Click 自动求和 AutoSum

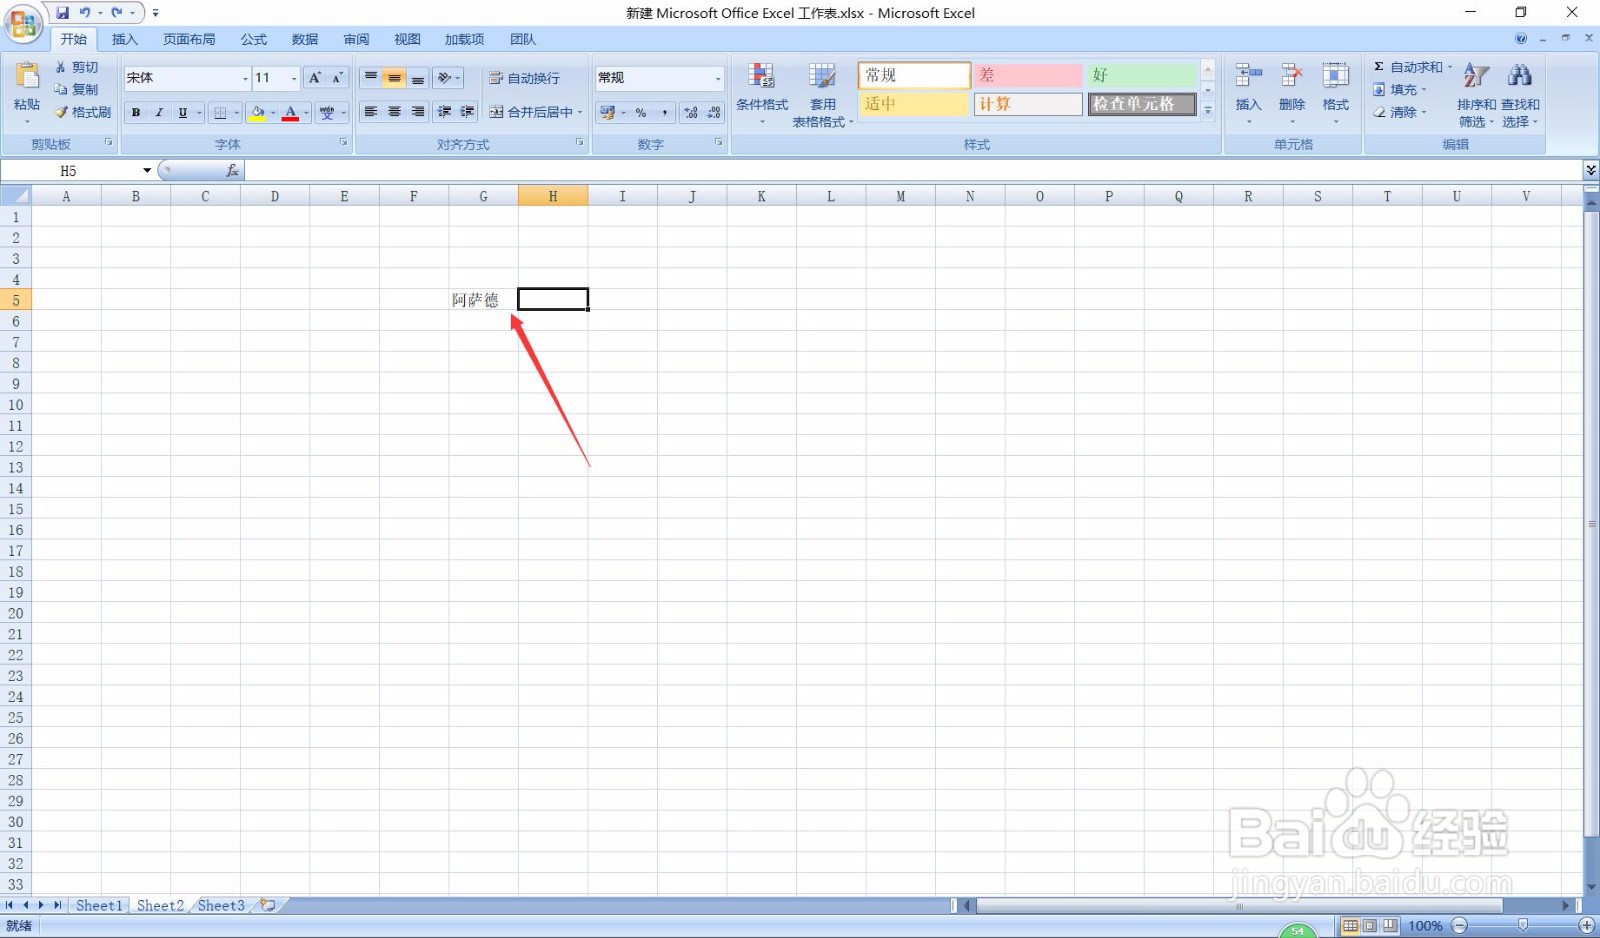[x=1407, y=67]
